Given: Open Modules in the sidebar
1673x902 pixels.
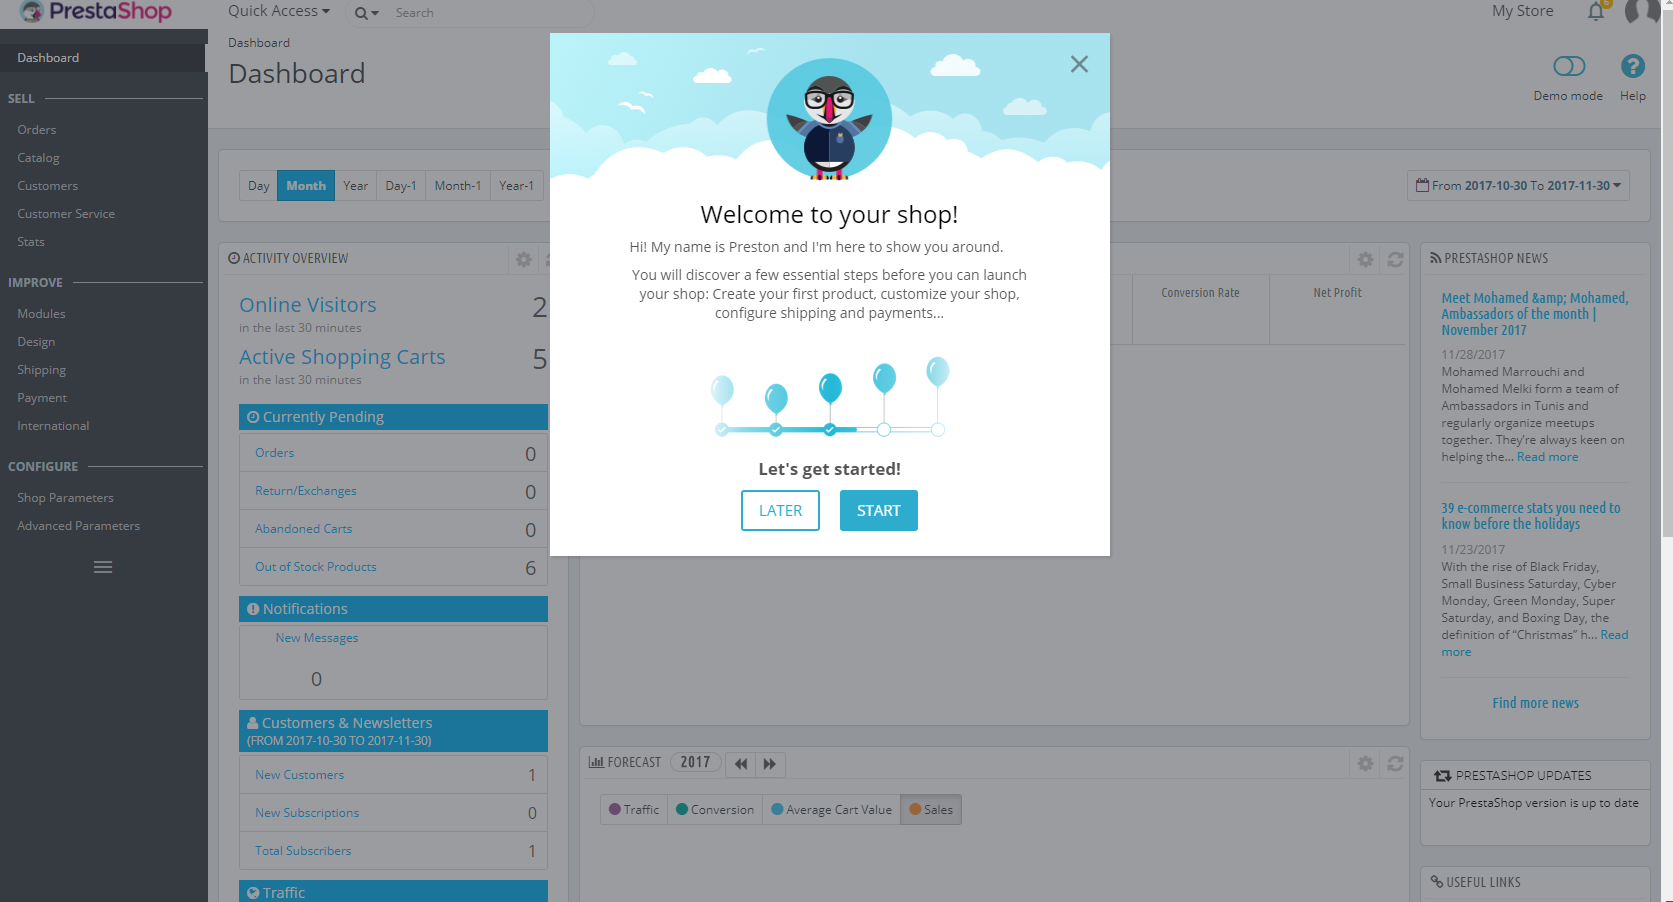Looking at the screenshot, I should 41,314.
